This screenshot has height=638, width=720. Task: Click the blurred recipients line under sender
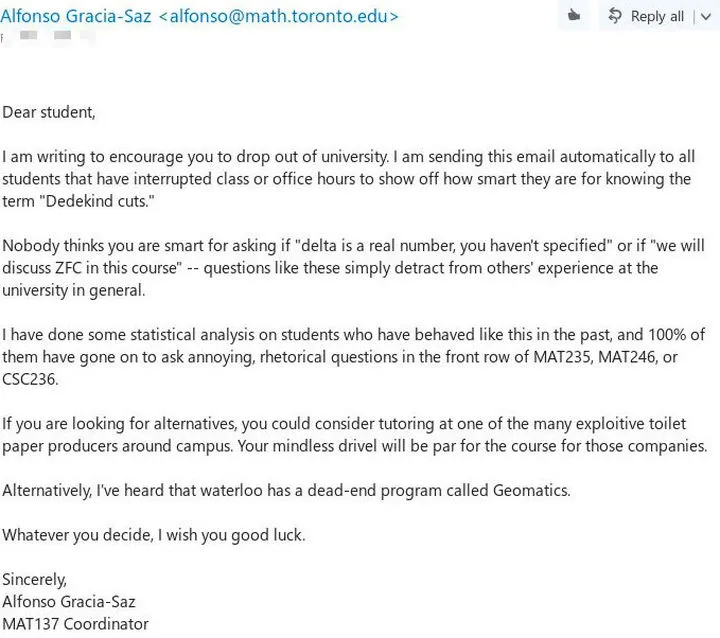pos(48,36)
